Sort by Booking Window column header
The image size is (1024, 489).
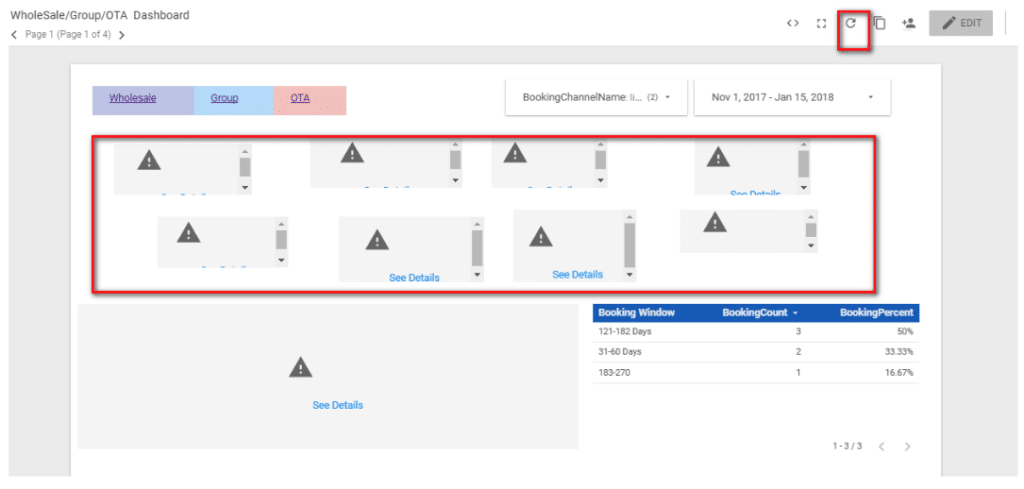[x=636, y=313]
